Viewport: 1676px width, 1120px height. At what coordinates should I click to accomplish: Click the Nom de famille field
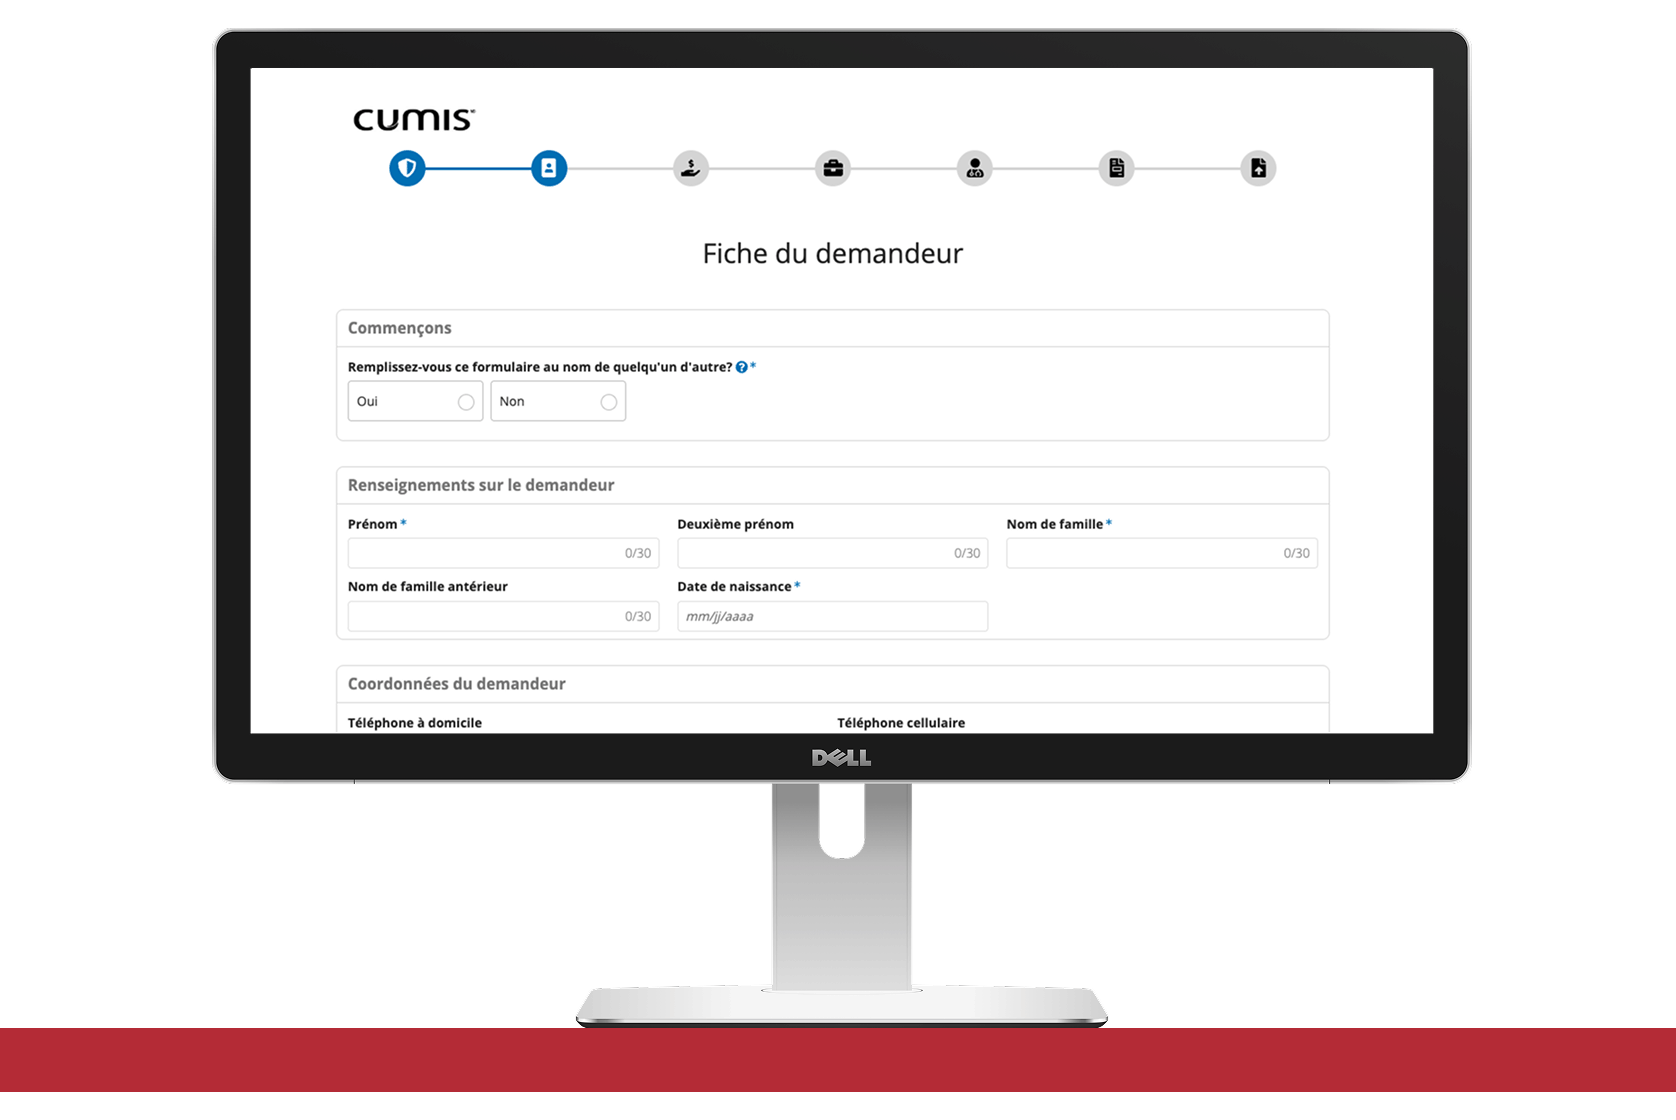[x=1162, y=553]
